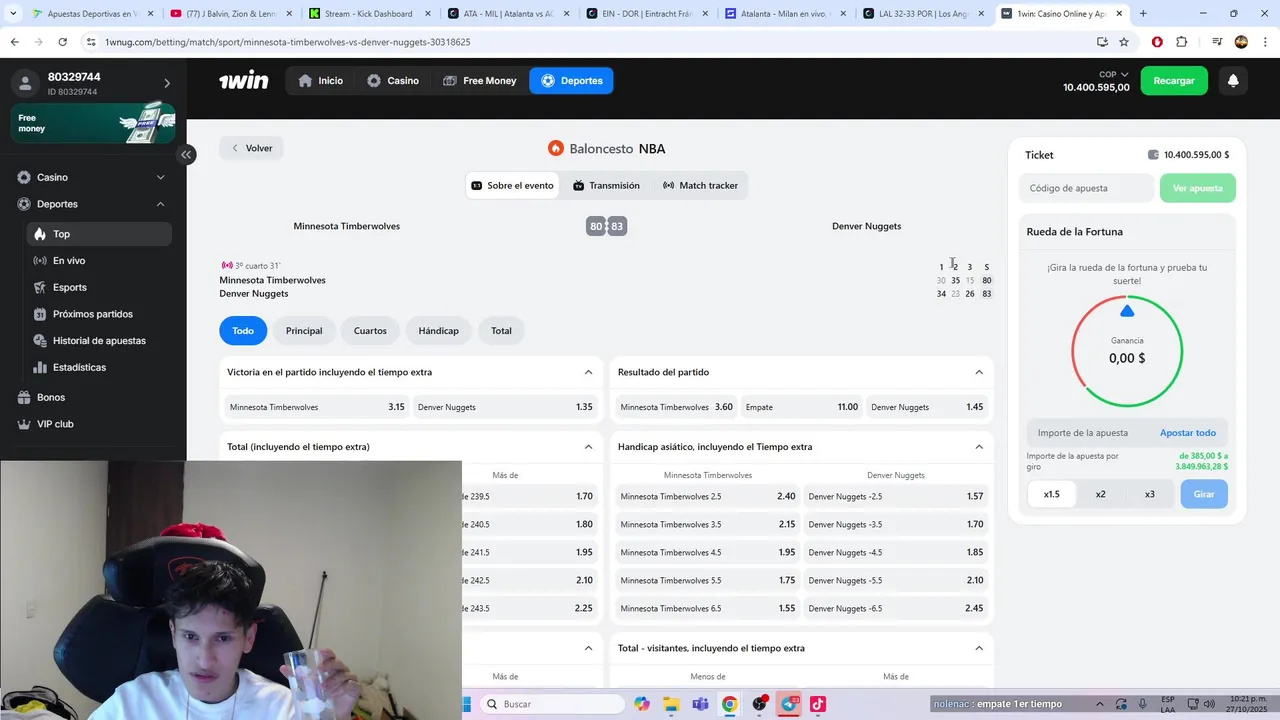Viewport: 1280px width, 720px height.
Task: Reload the page in Chrome
Action: coord(62,42)
